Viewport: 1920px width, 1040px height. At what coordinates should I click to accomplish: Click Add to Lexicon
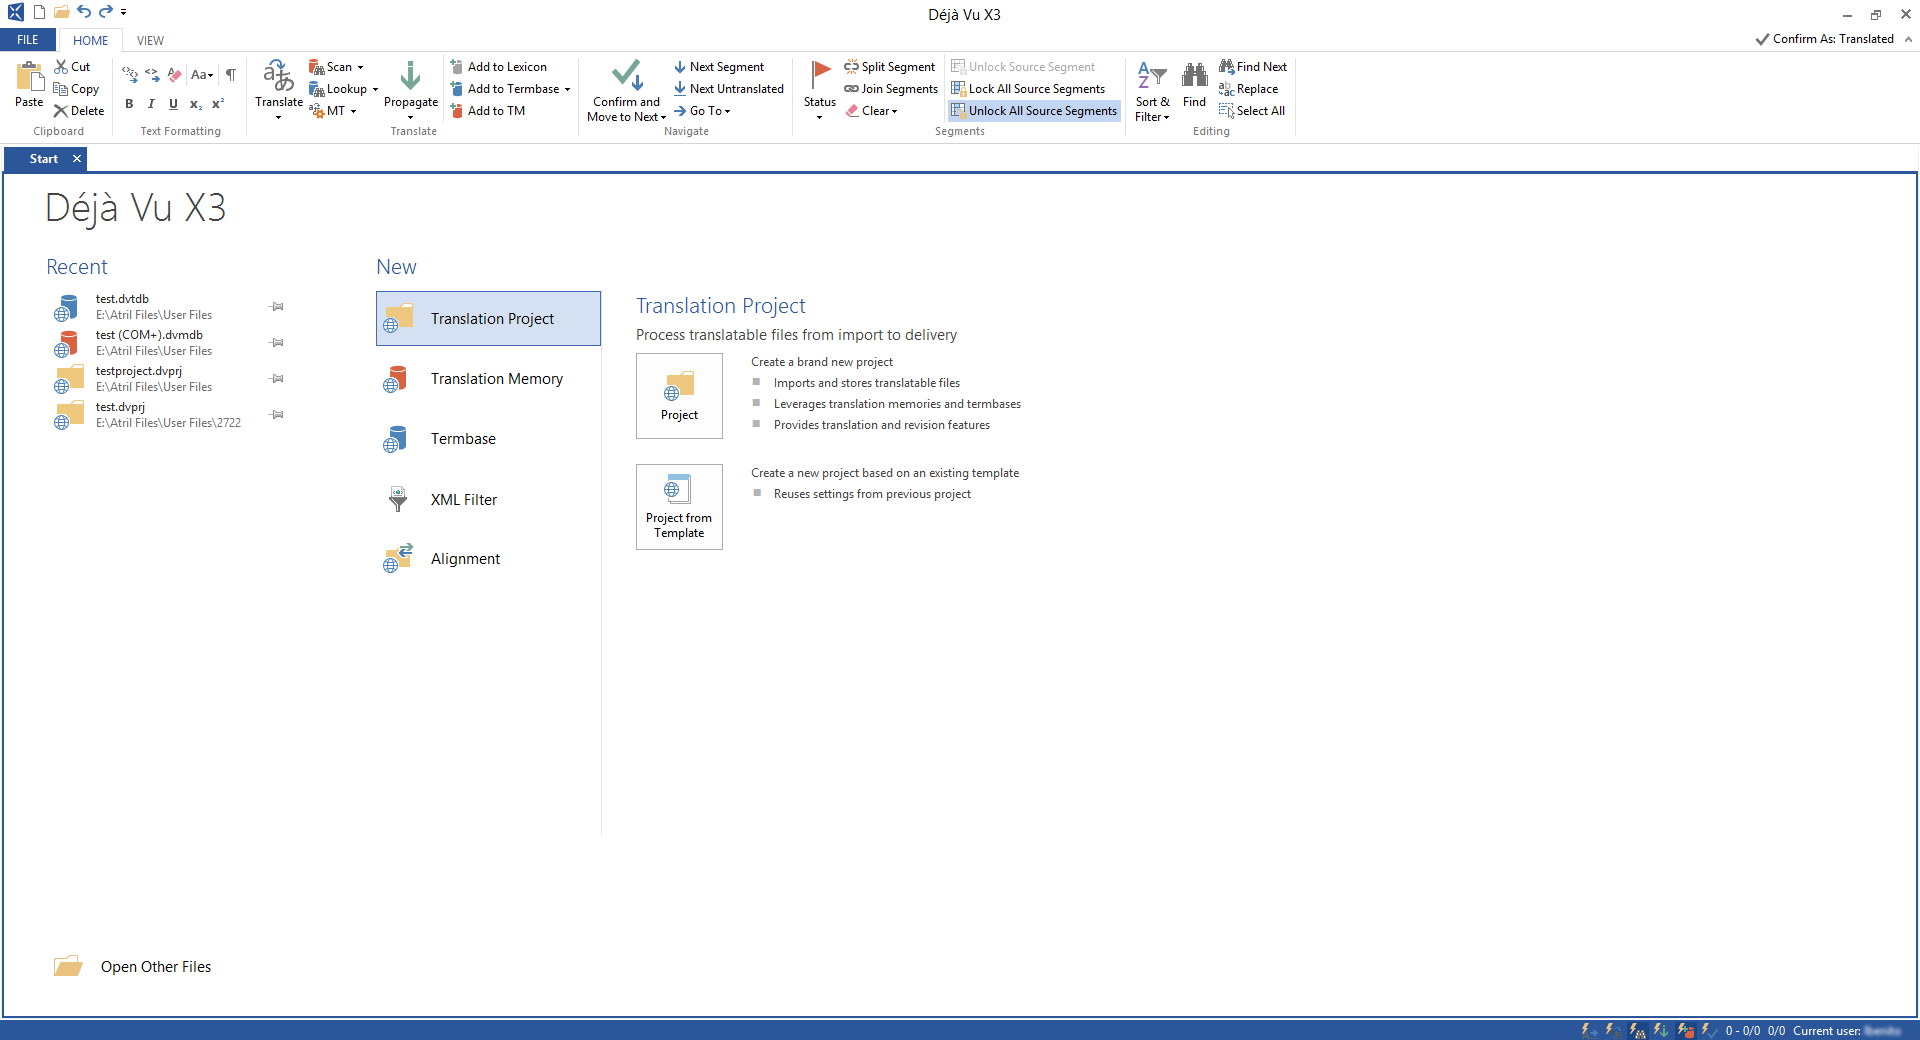tap(498, 67)
